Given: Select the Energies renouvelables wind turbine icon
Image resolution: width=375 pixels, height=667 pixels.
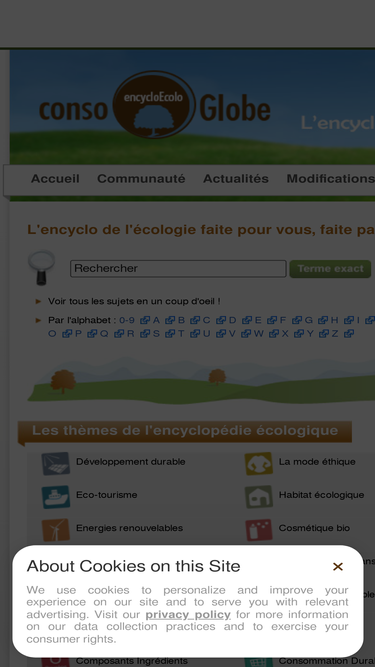Looking at the screenshot, I should click(56, 530).
